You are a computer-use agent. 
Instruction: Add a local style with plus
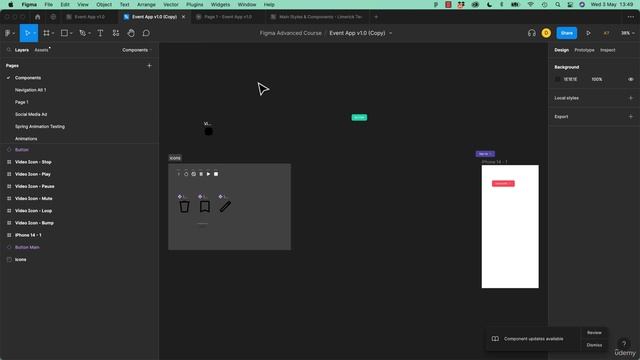click(631, 98)
